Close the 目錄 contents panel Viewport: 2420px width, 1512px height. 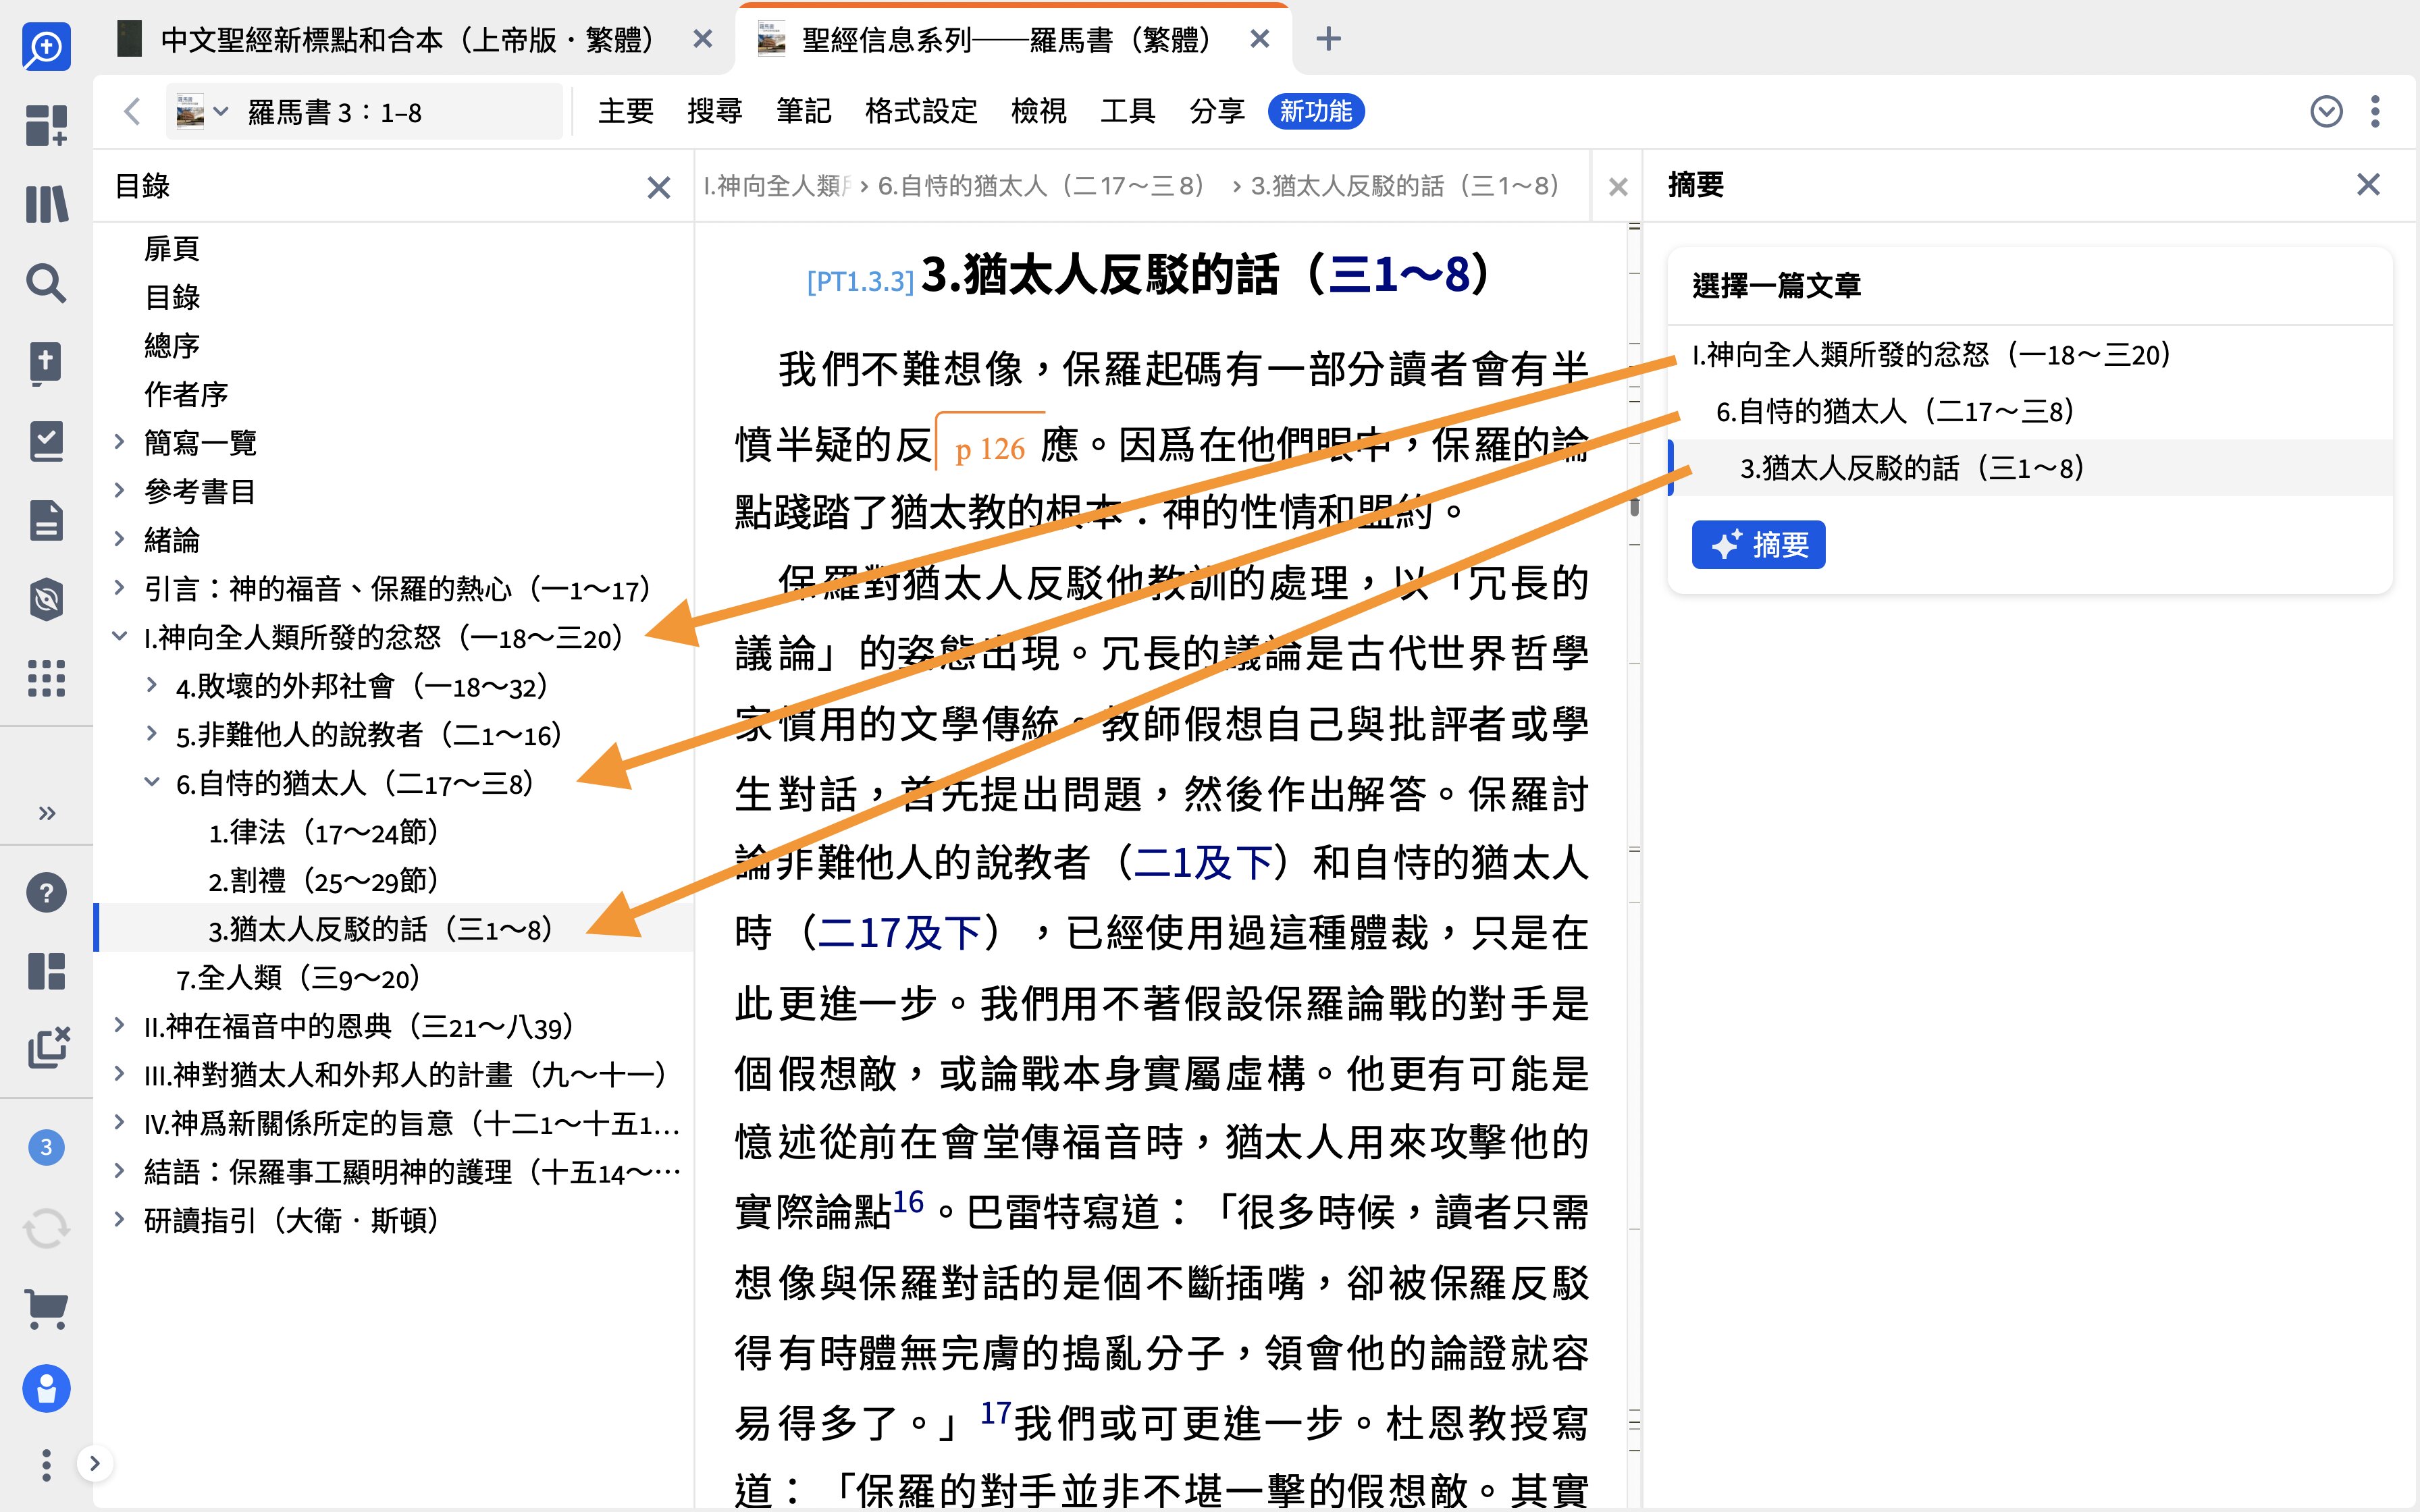click(658, 187)
